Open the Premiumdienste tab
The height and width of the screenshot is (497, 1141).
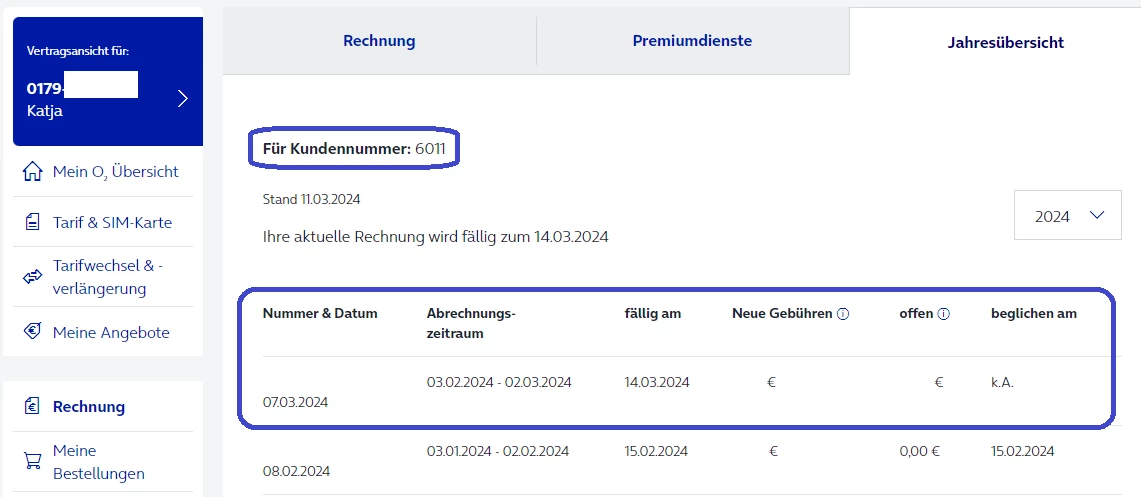tap(692, 41)
